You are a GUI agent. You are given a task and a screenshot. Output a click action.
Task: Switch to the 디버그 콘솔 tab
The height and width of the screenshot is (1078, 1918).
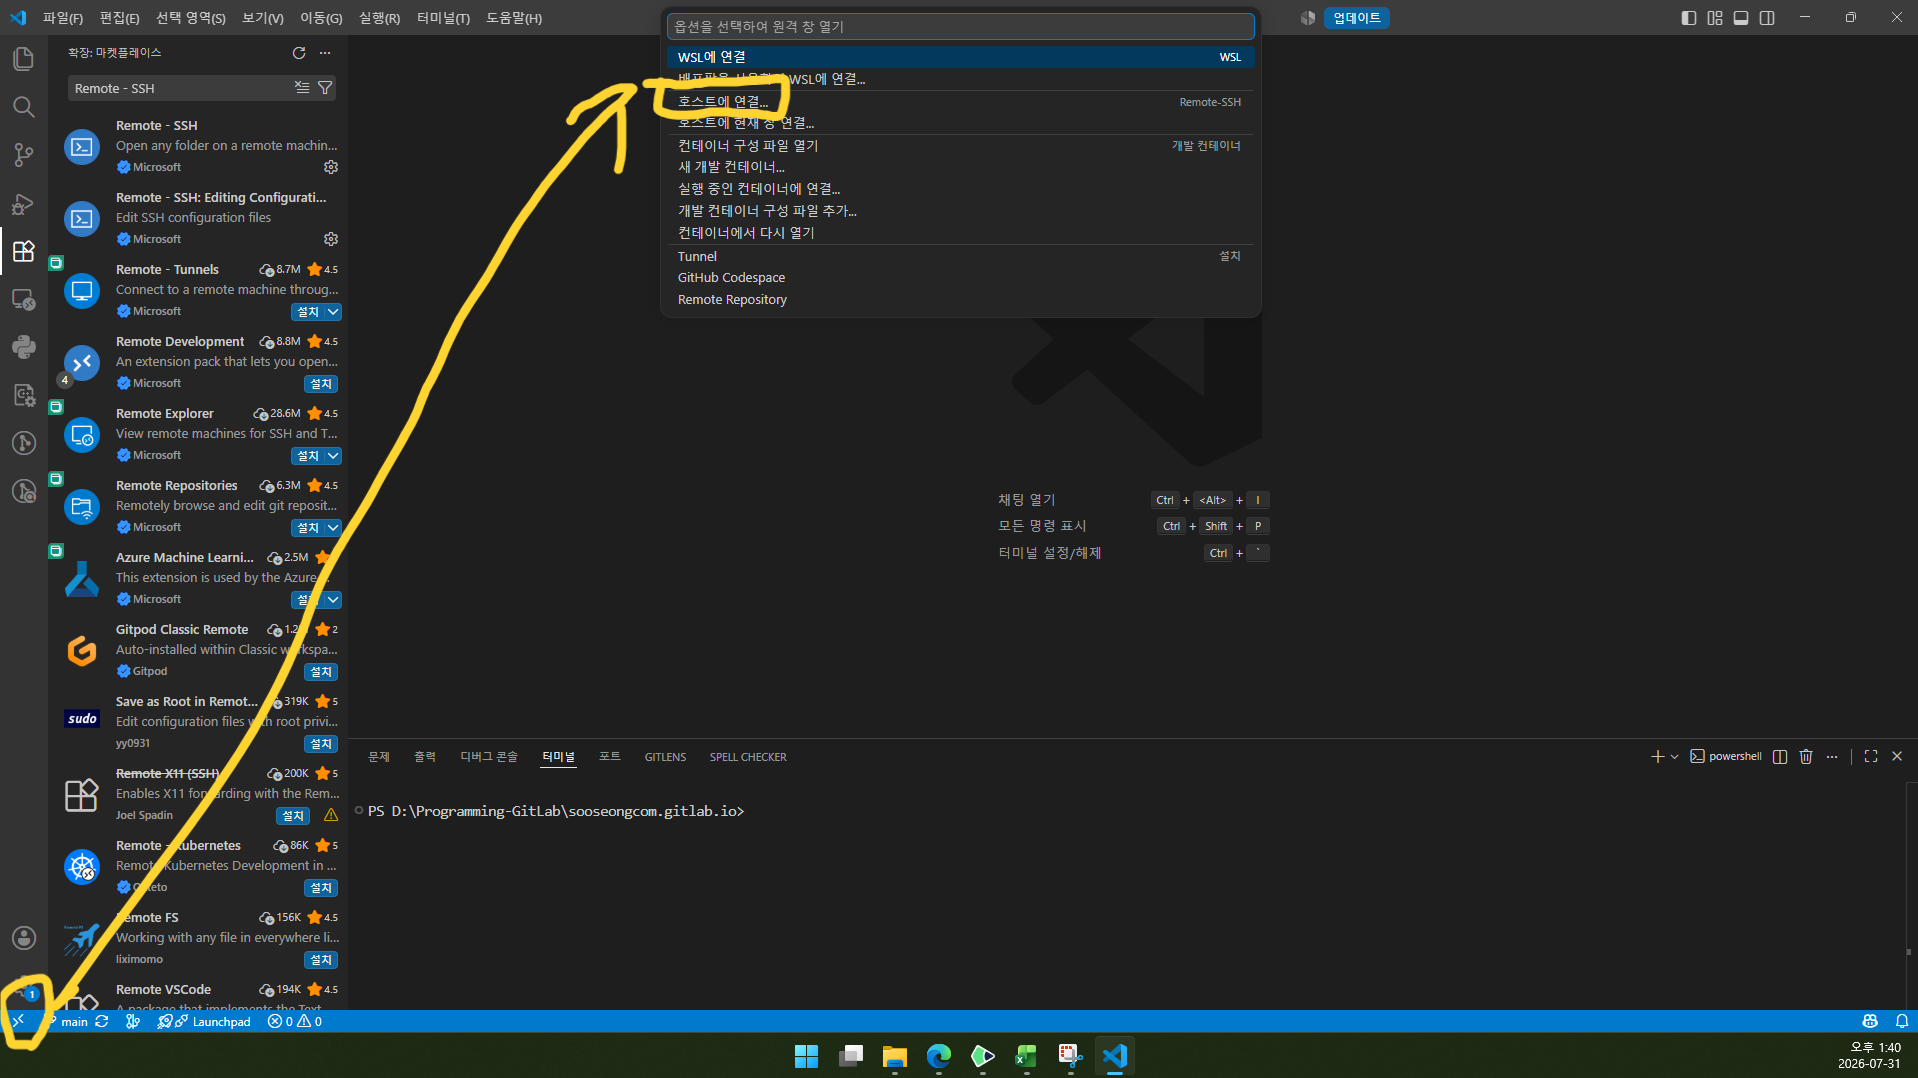point(489,757)
